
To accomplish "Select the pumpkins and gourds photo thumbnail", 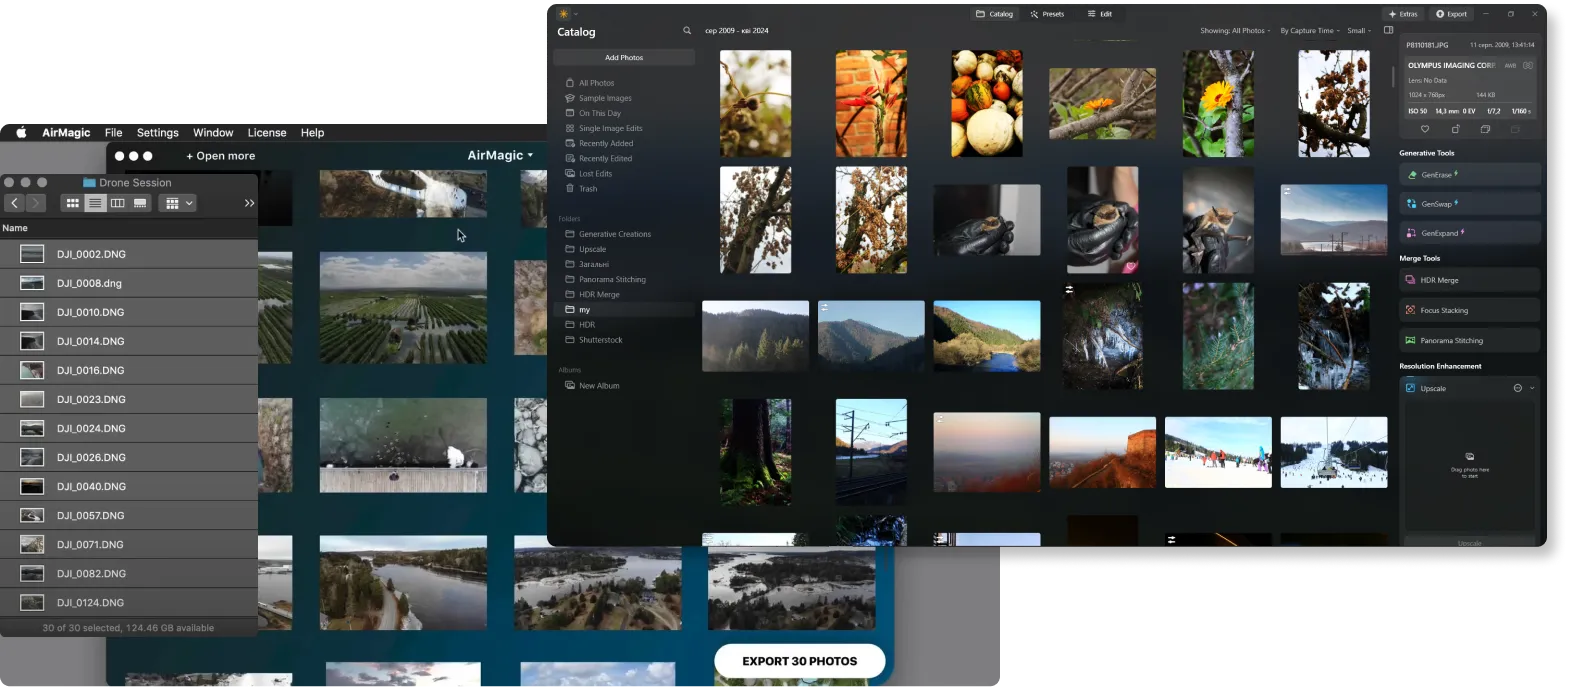I will (x=986, y=104).
